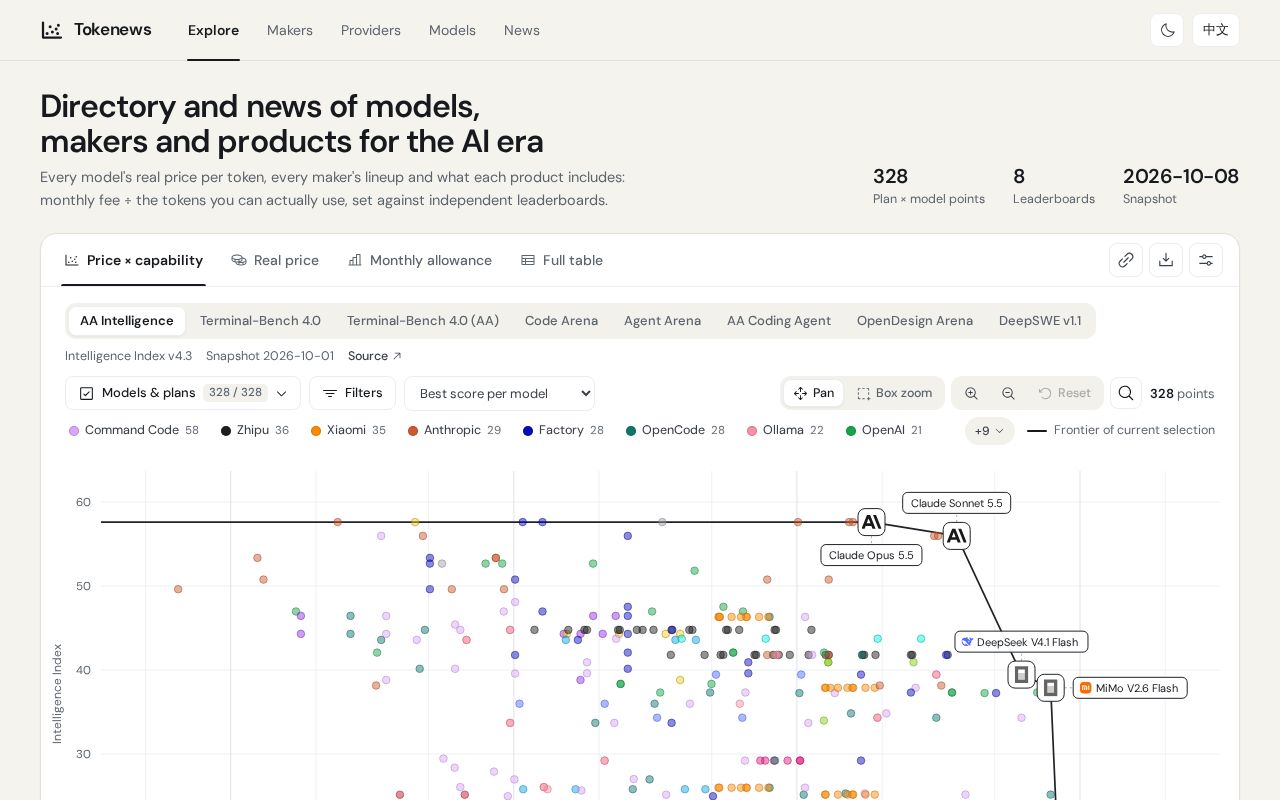
Task: Click the Tokenews logo icon
Action: 51,30
